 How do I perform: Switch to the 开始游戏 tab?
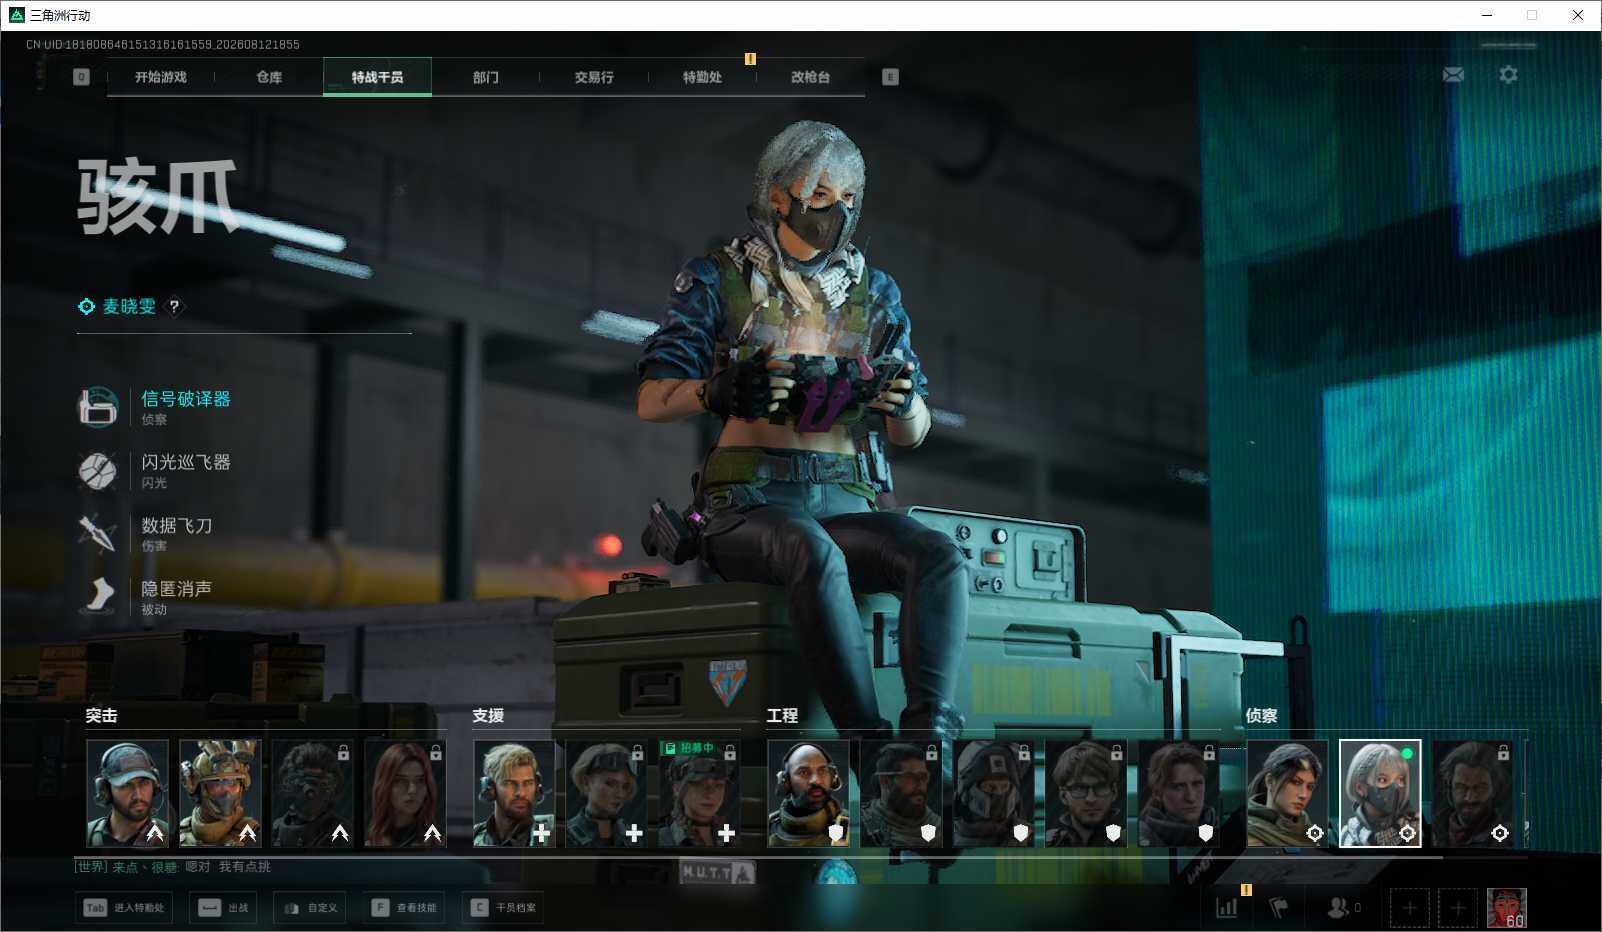[x=161, y=77]
